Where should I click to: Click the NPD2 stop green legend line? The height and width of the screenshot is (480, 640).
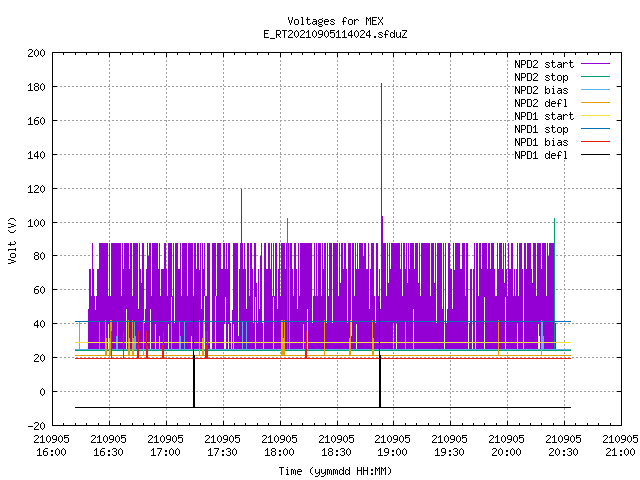point(595,77)
